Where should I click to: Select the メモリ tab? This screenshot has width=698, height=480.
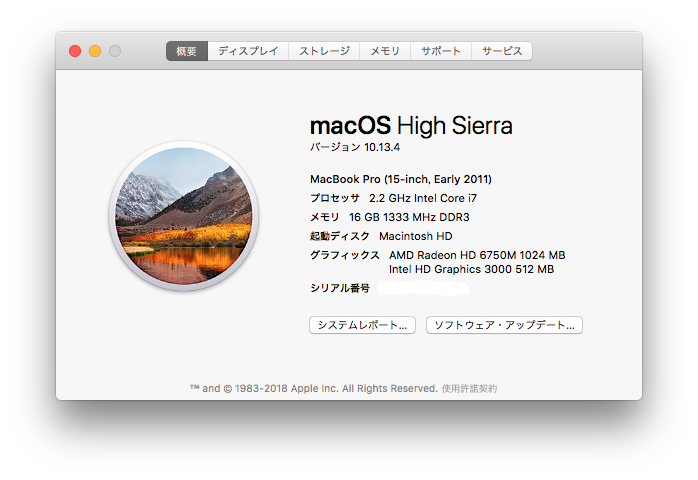pyautogui.click(x=385, y=51)
